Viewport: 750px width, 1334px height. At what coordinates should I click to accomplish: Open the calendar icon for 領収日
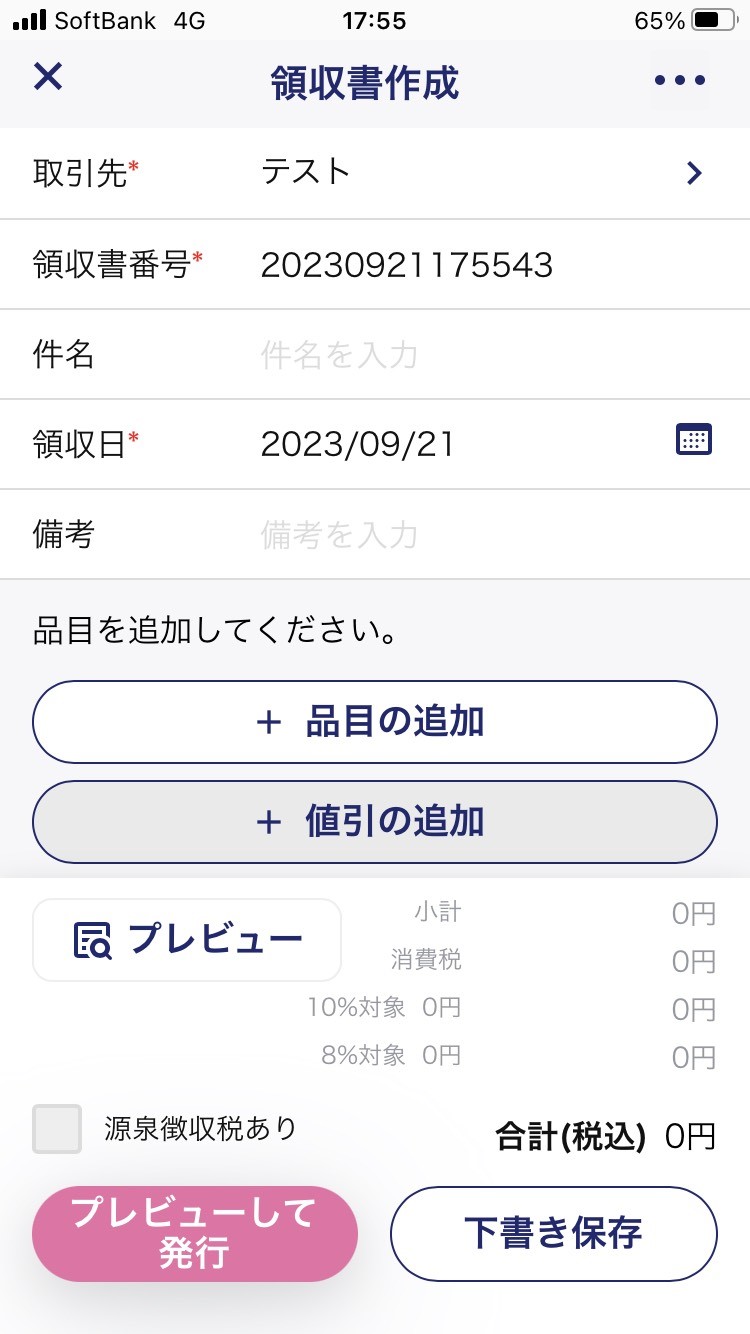tap(694, 440)
